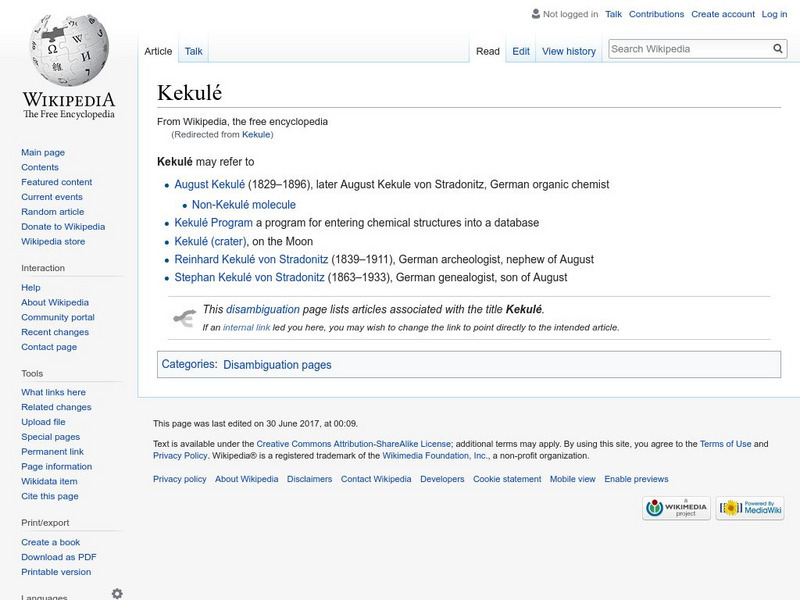Click Donate to Wikipedia
The image size is (800, 600).
63,227
